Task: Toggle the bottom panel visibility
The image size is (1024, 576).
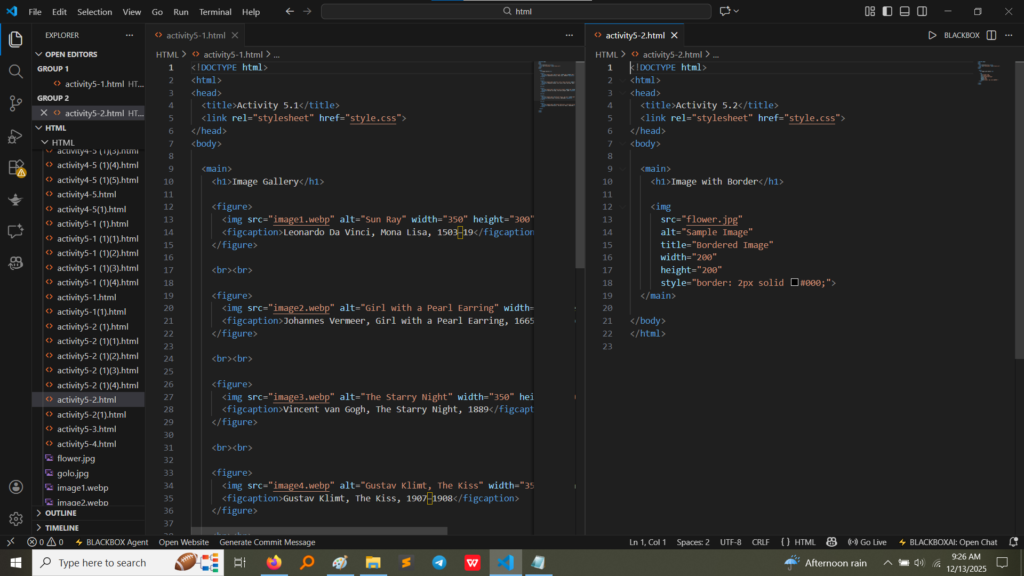Action: [x=904, y=12]
